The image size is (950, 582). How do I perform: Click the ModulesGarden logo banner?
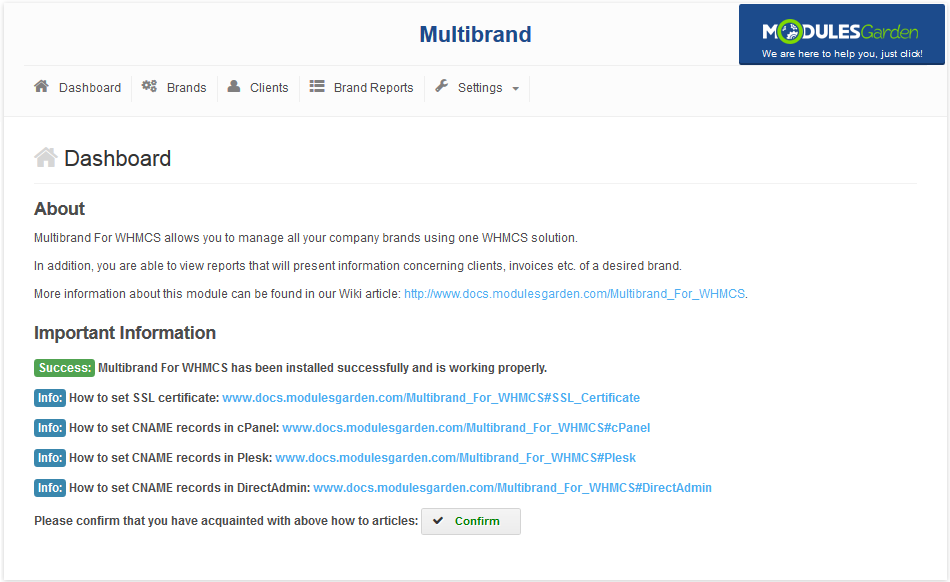(x=842, y=34)
